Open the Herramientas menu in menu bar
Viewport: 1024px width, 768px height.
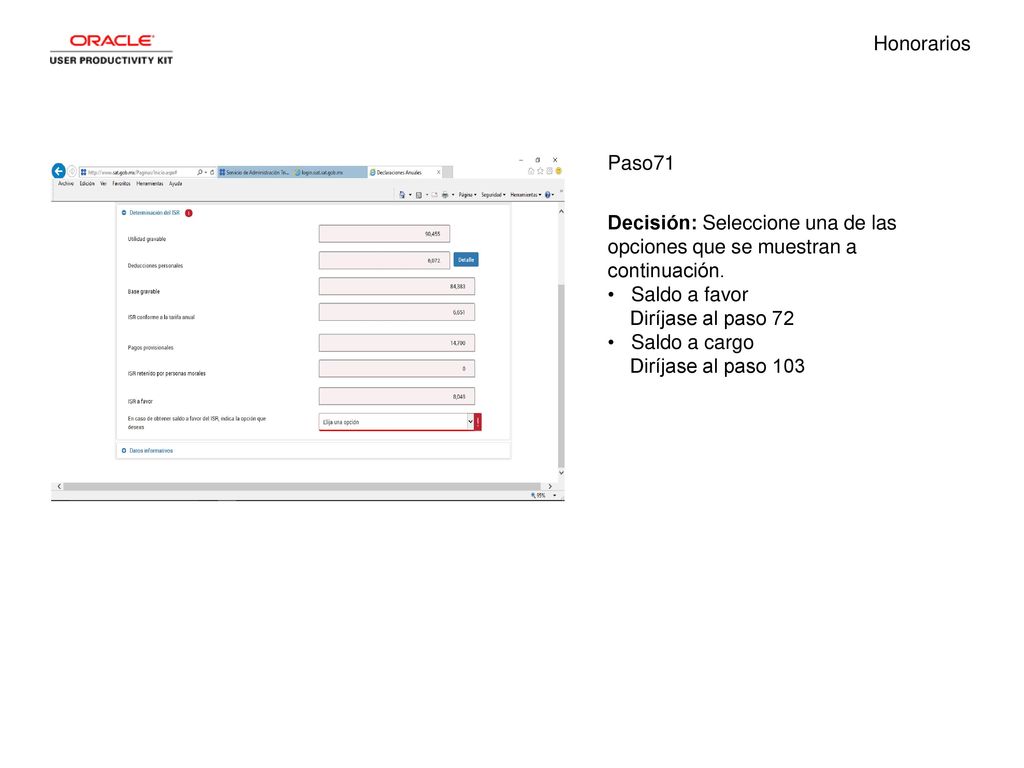(150, 184)
